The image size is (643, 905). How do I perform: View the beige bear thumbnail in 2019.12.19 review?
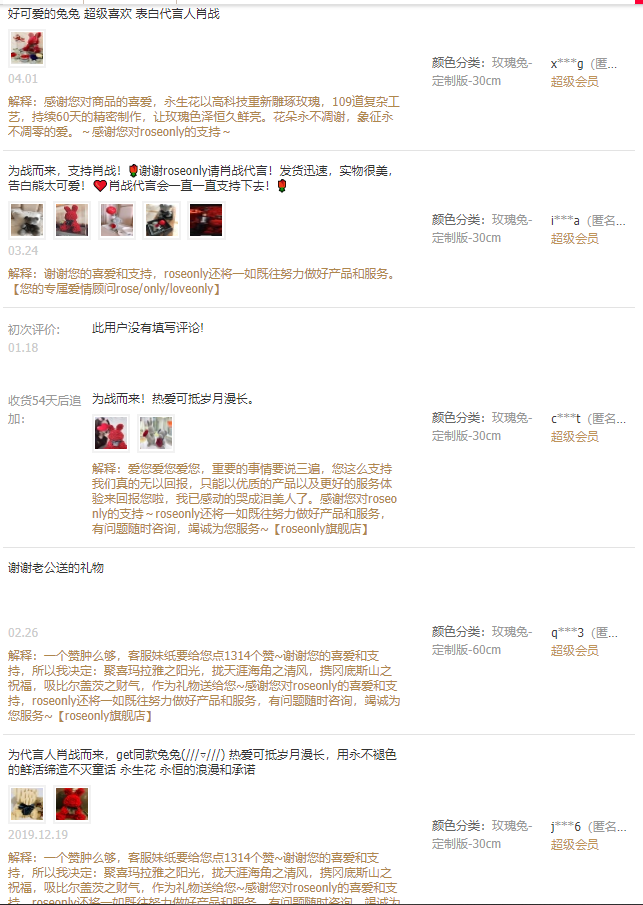[27, 804]
